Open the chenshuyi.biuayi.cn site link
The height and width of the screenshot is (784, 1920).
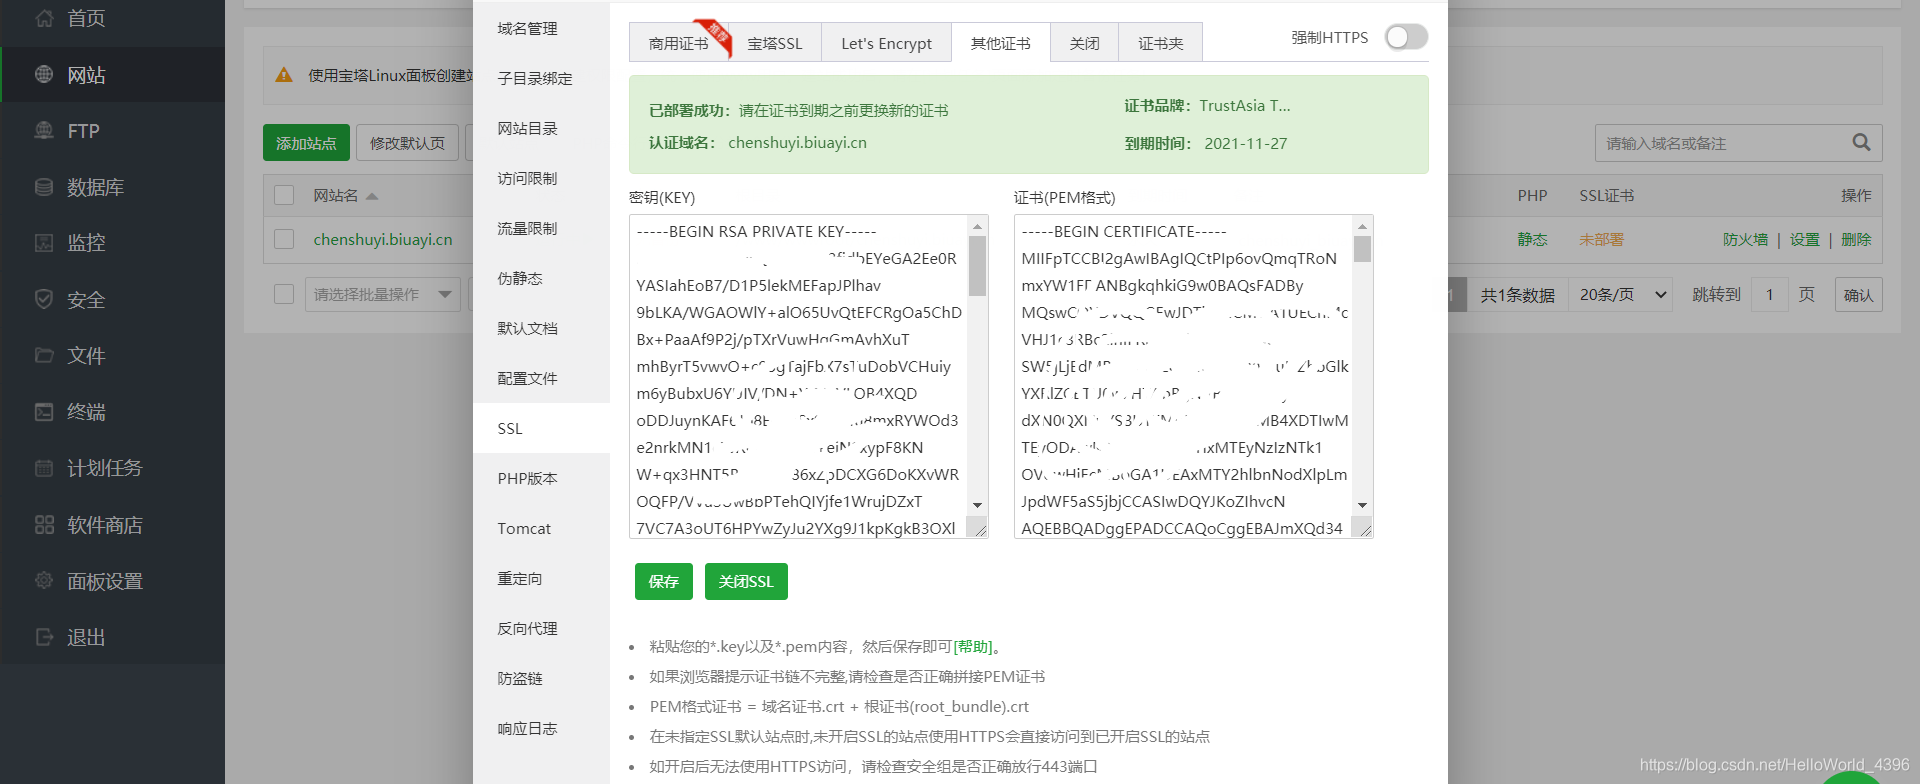383,239
